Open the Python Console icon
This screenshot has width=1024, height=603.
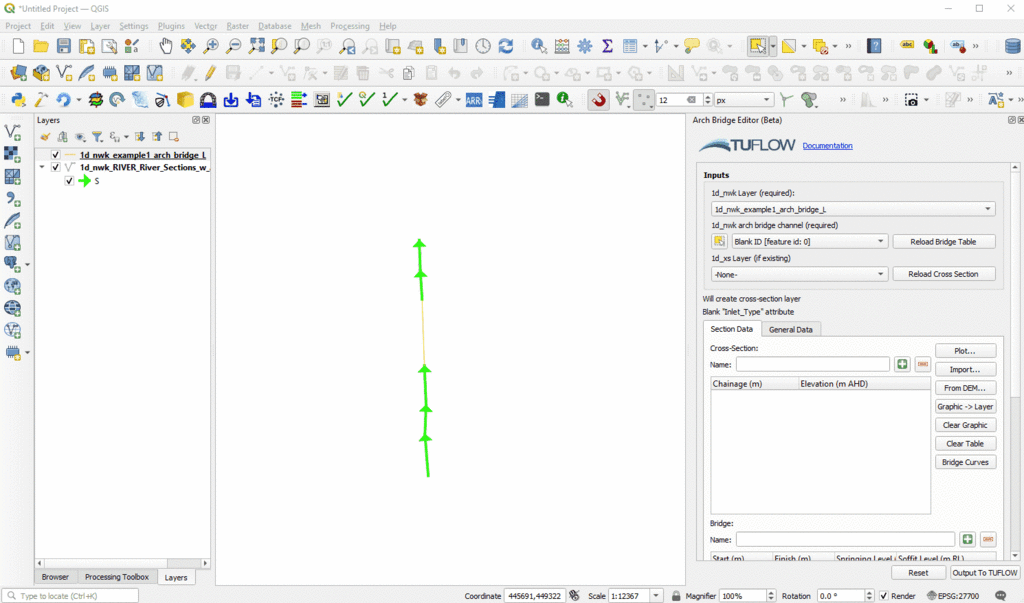(17, 100)
